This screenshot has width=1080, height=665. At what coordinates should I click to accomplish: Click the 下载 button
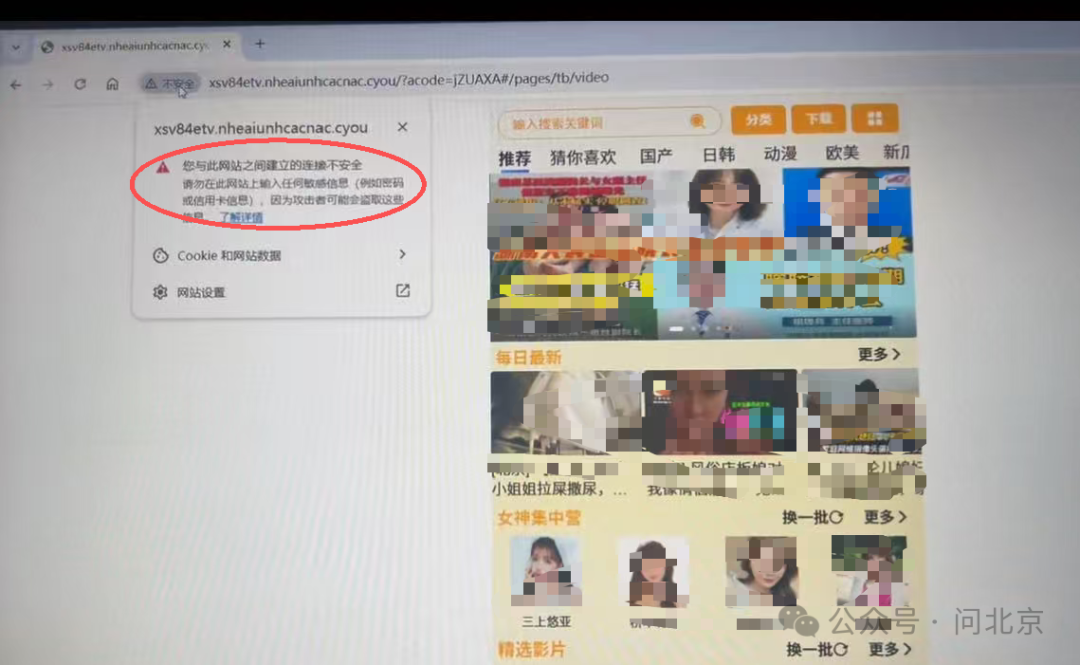818,119
